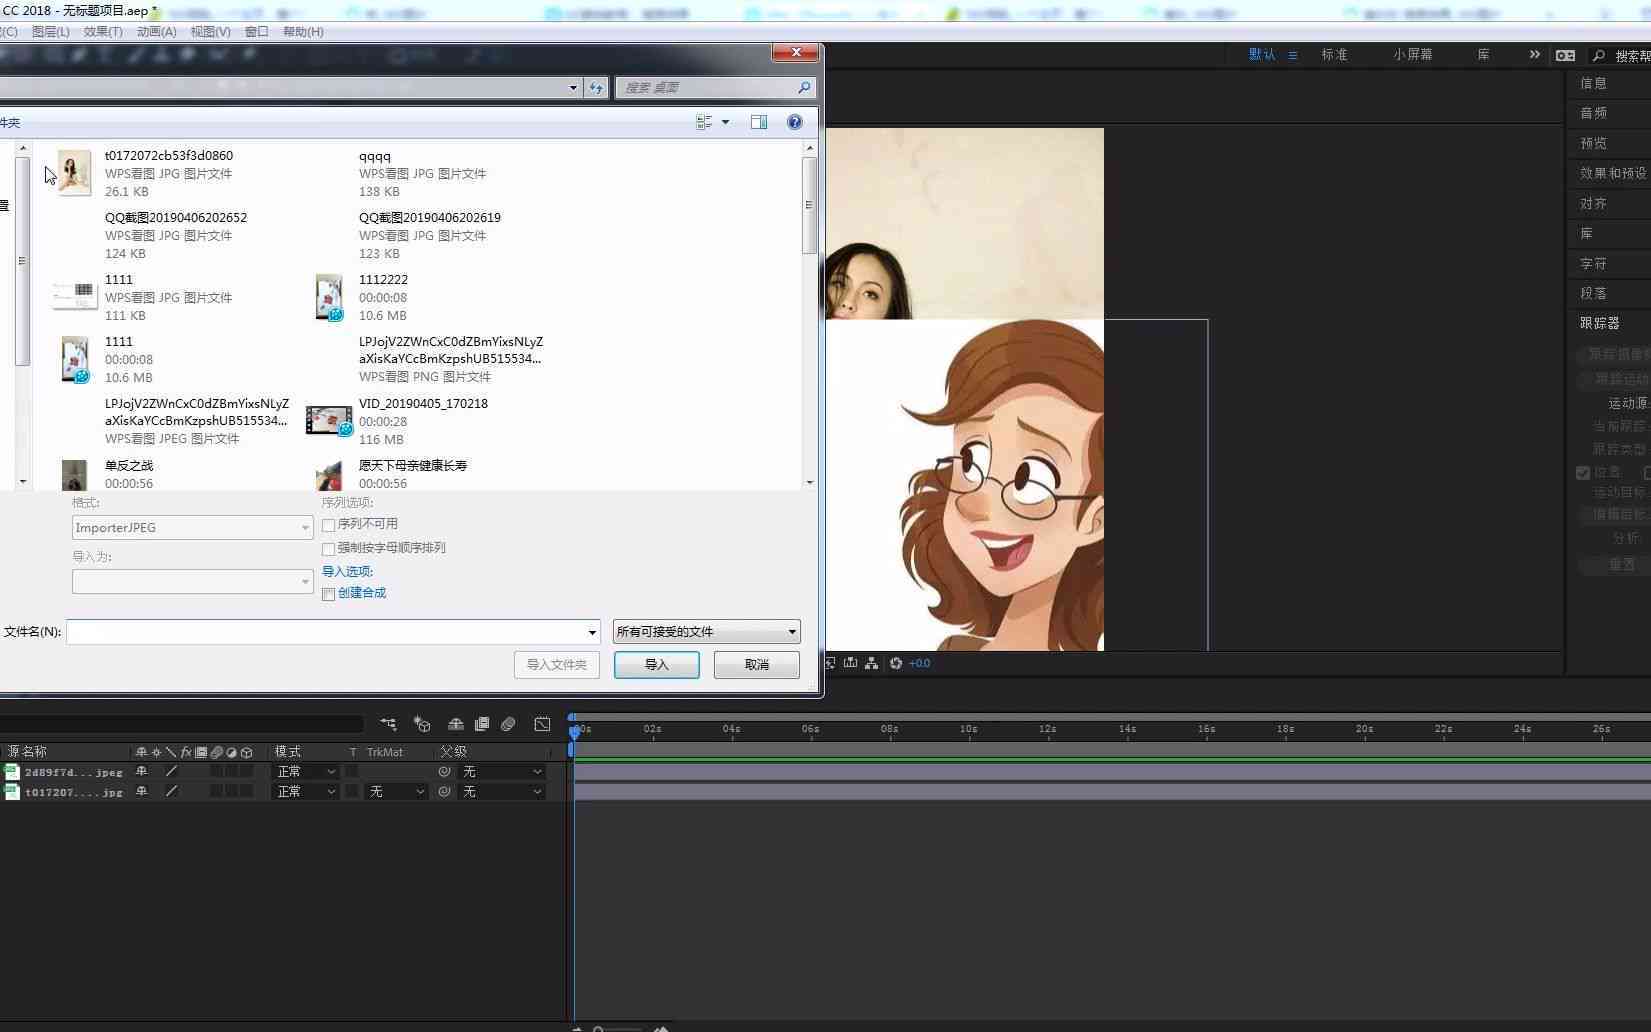Click the Import Folder (导入文件夹) button
Image resolution: width=1651 pixels, height=1032 pixels.
(x=557, y=665)
